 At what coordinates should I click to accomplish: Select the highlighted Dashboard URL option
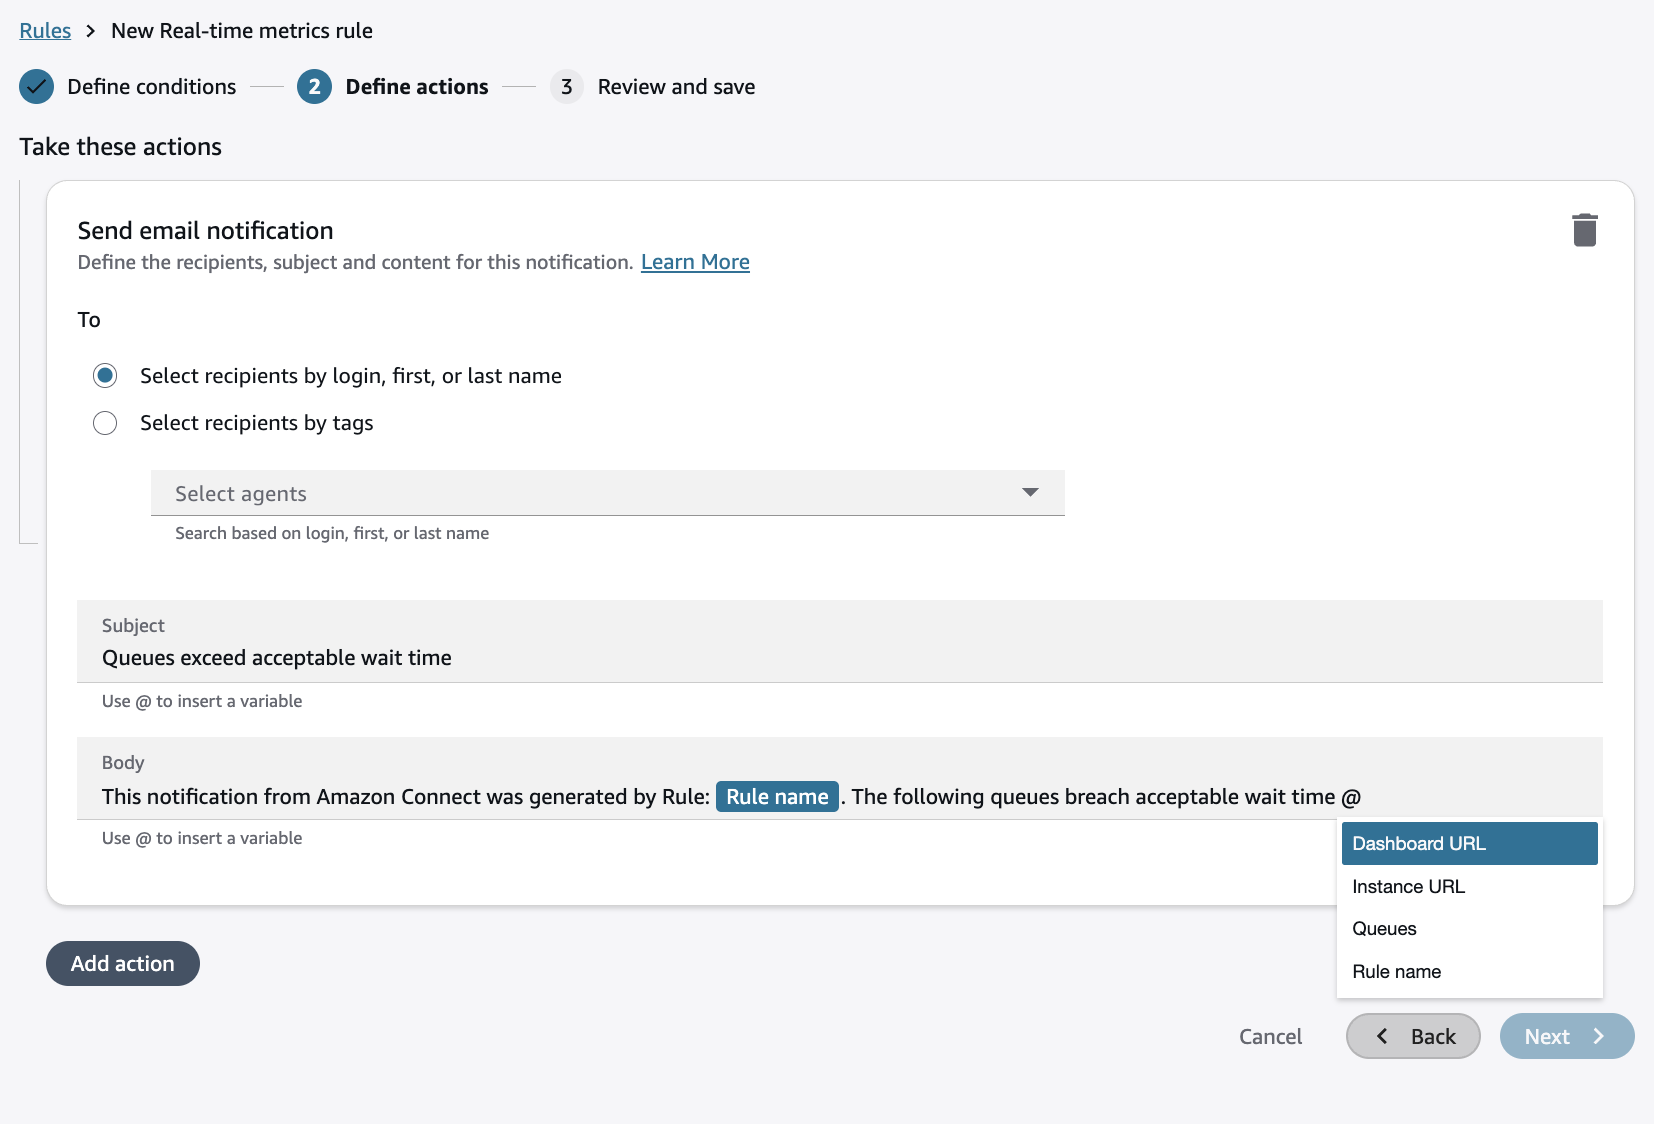point(1419,843)
